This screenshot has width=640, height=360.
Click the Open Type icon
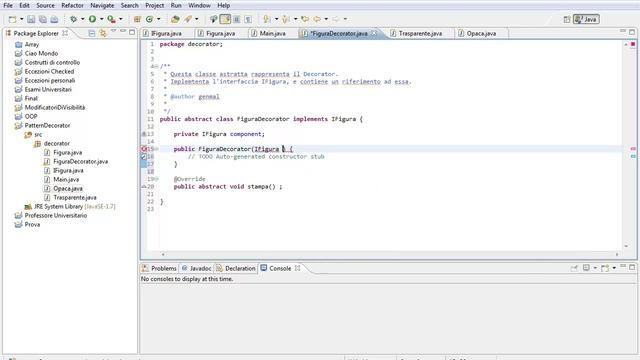tap(175, 19)
